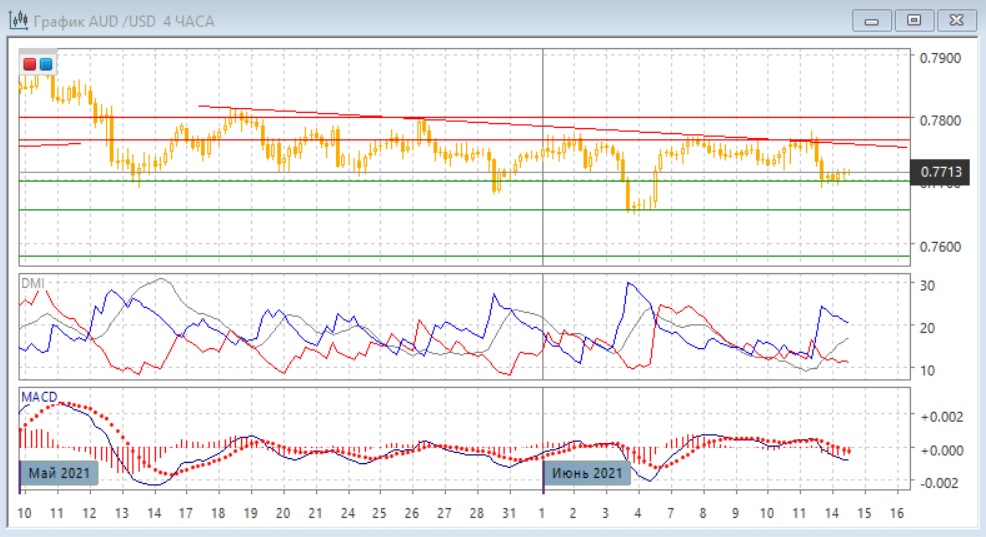Click the +0.002 MACD scale label
The image size is (986, 537).
tap(942, 416)
